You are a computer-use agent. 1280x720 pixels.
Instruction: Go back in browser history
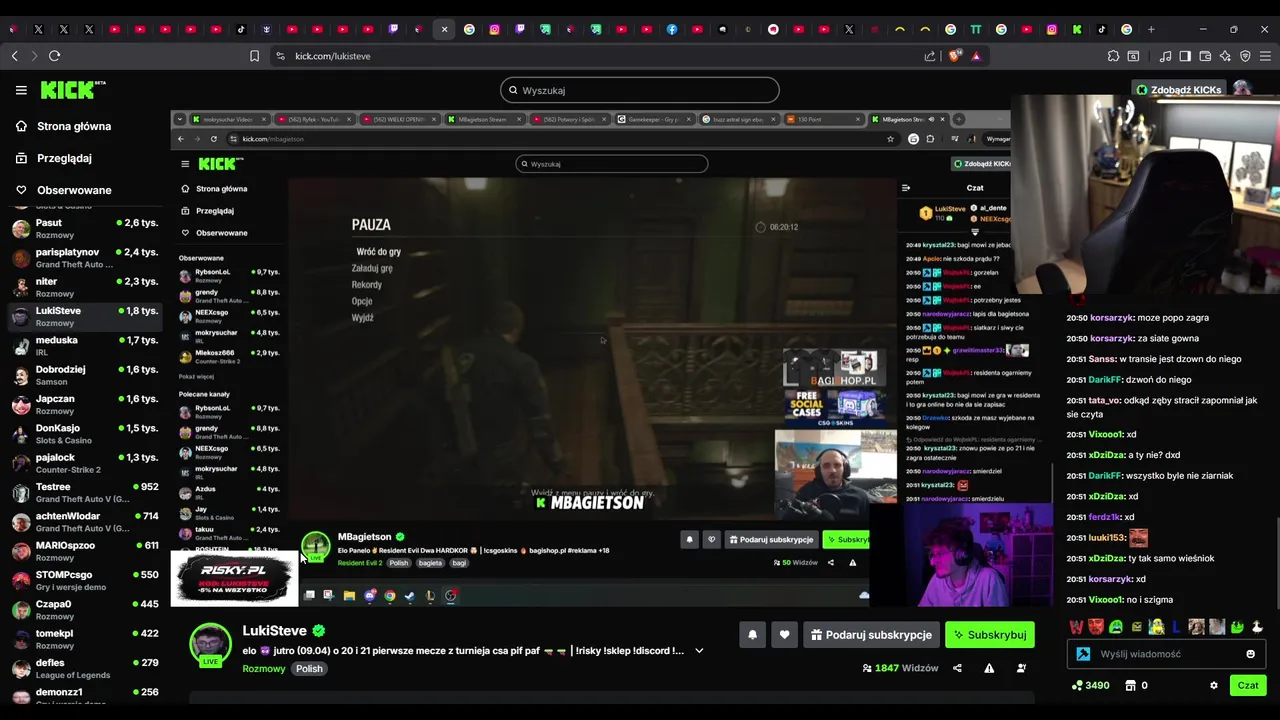point(15,56)
